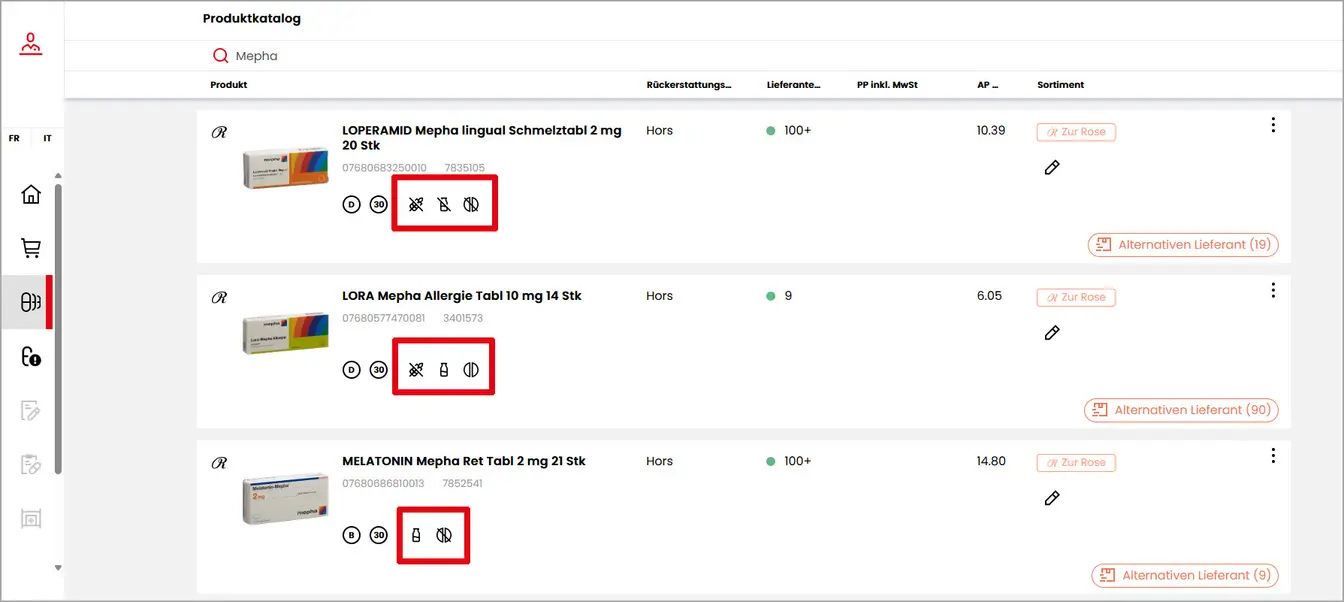The height and width of the screenshot is (602, 1344).
Task: Open the shelf storage icon in the sidebar
Action: [31, 518]
